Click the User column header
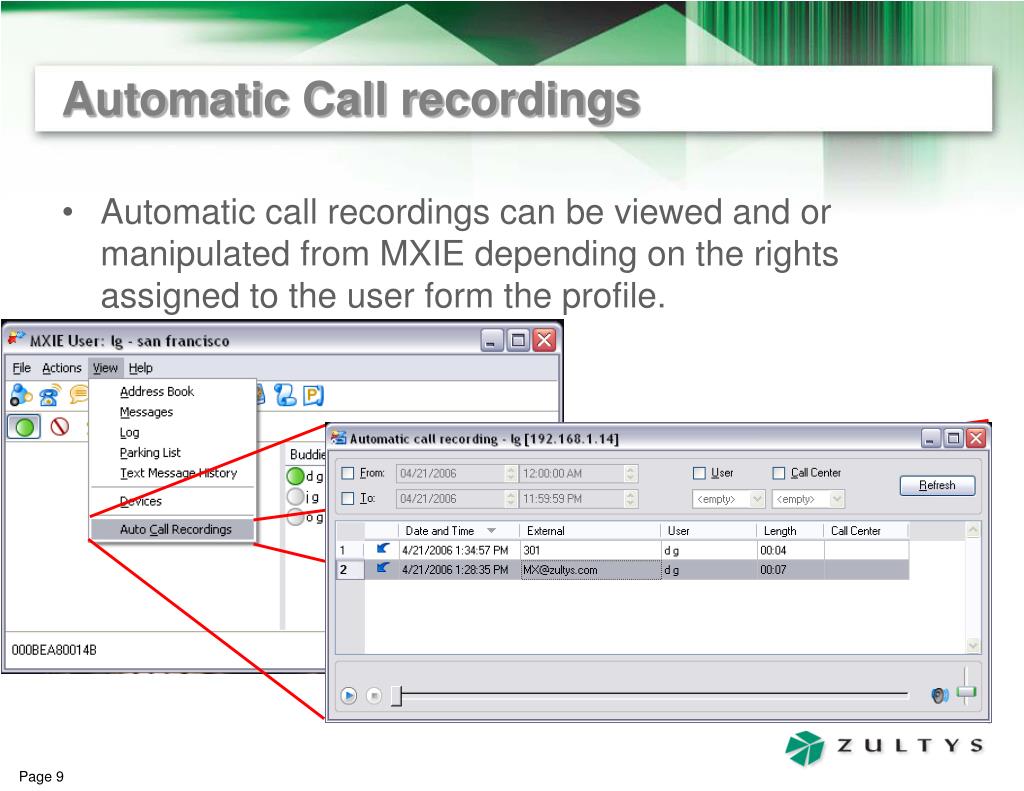Viewport: 1024px width, 791px height. (709, 530)
